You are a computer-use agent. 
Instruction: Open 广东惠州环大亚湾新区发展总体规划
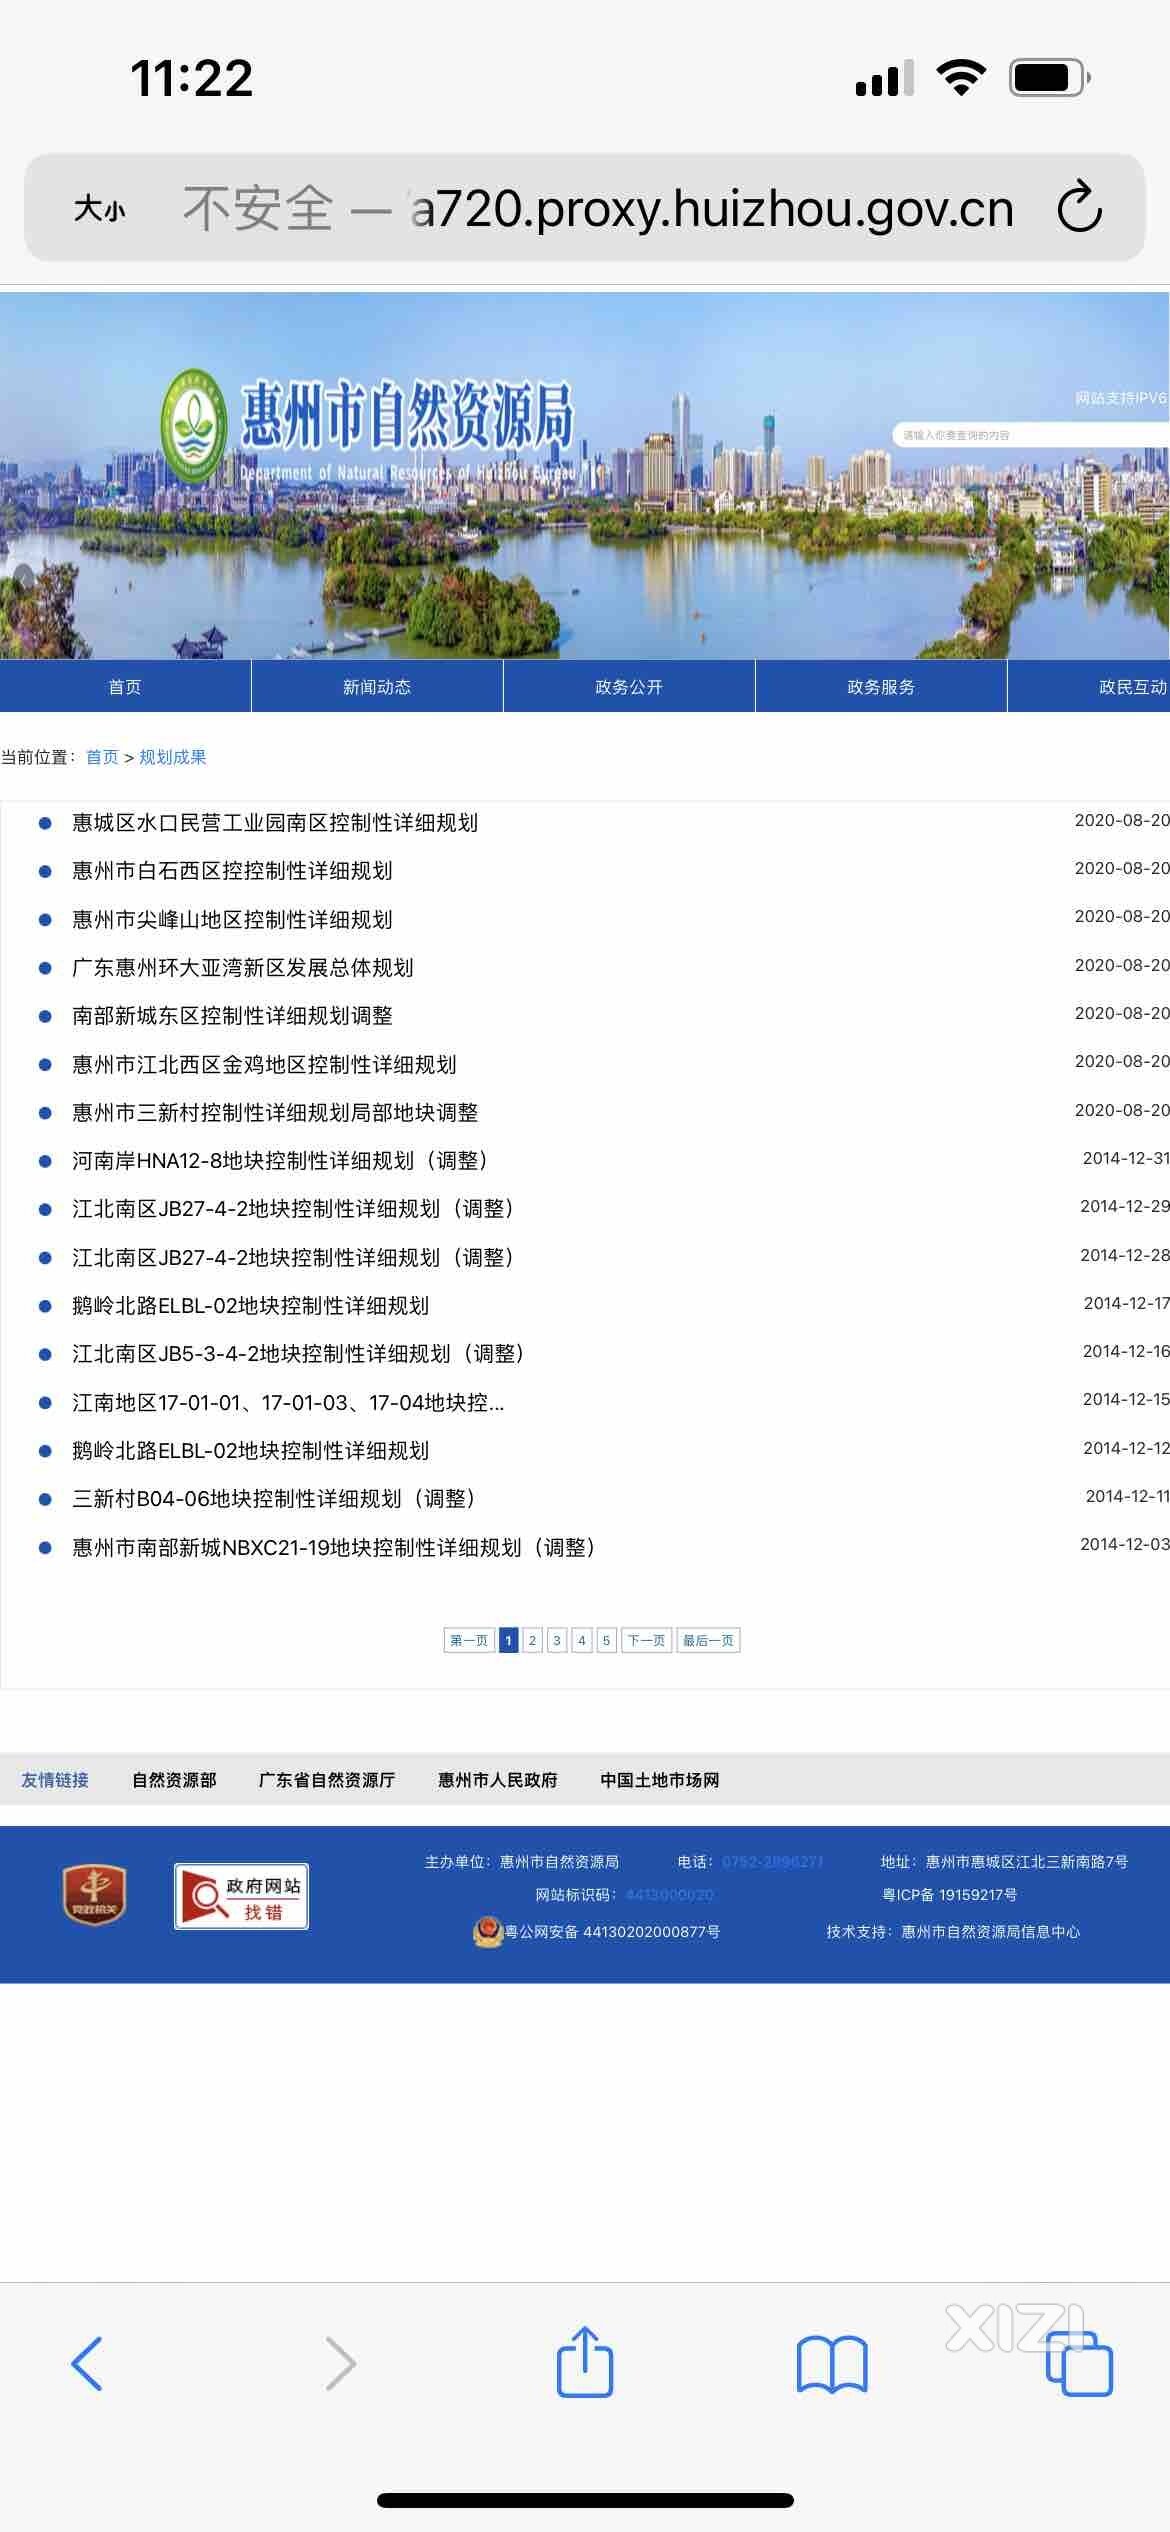pos(242,967)
